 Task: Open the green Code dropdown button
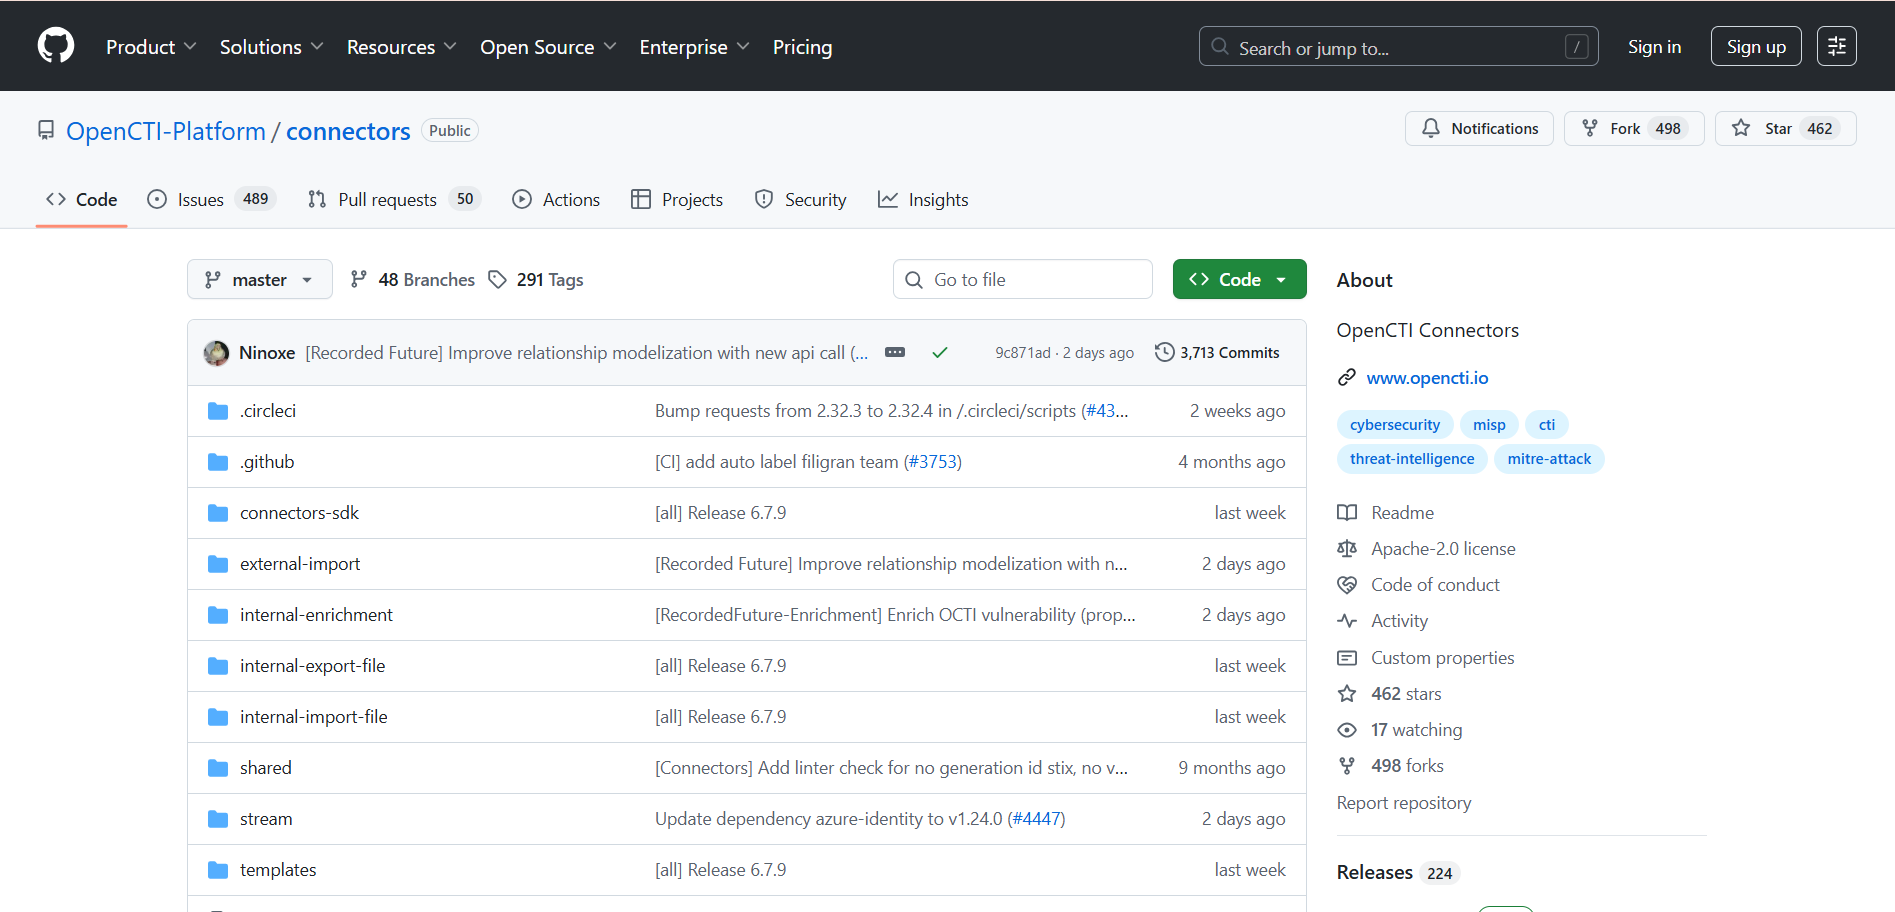1239,279
